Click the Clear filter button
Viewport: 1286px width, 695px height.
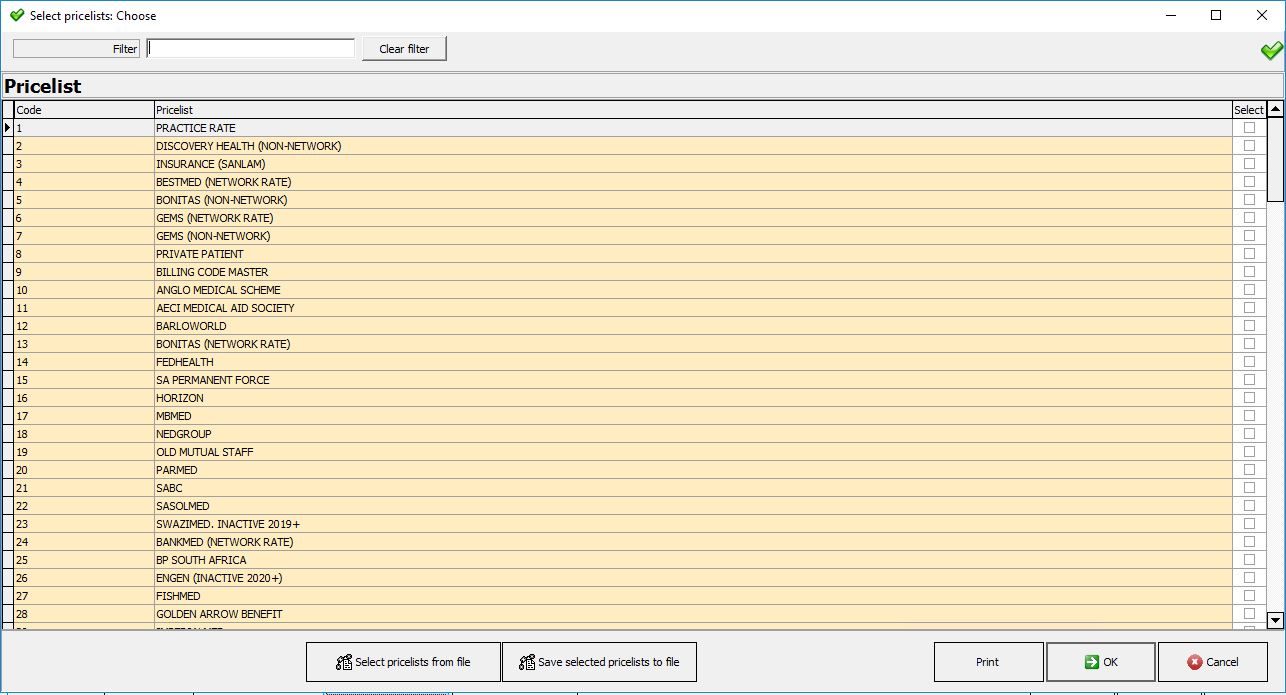point(404,49)
